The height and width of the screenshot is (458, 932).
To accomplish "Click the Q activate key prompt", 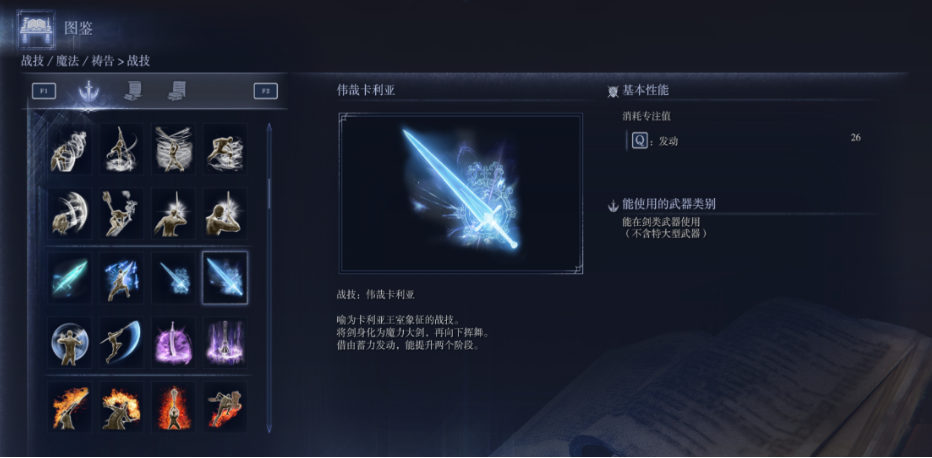I will (640, 141).
